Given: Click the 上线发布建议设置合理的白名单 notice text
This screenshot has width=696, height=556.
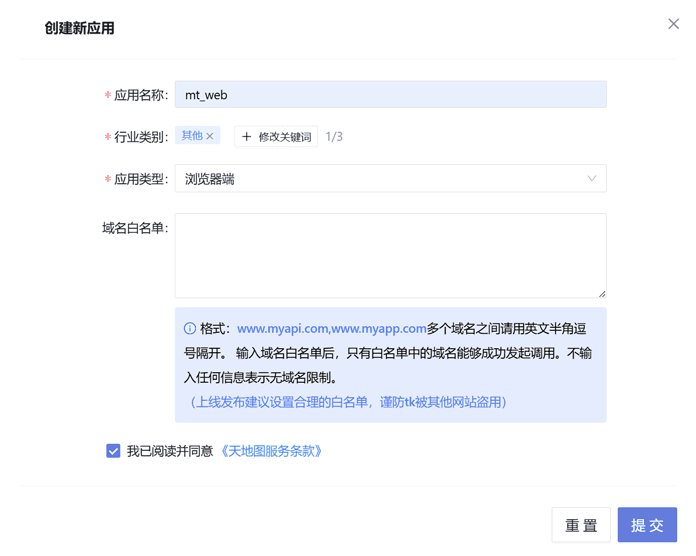Looking at the screenshot, I should [348, 402].
